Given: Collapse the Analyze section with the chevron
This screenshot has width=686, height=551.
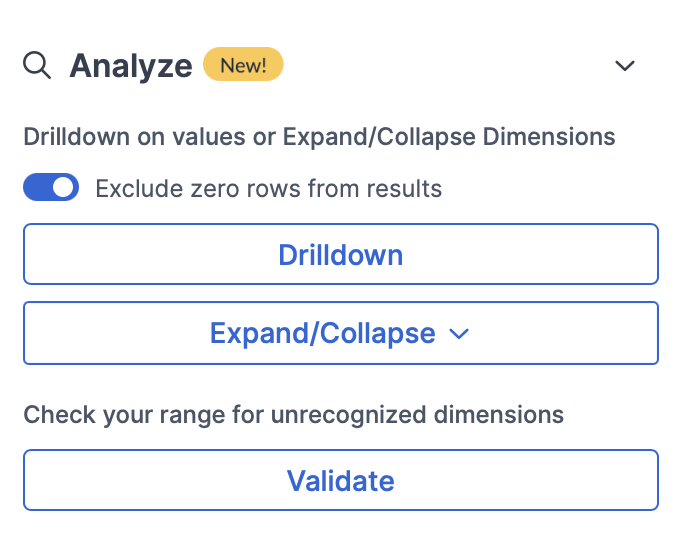Looking at the screenshot, I should point(625,66).
